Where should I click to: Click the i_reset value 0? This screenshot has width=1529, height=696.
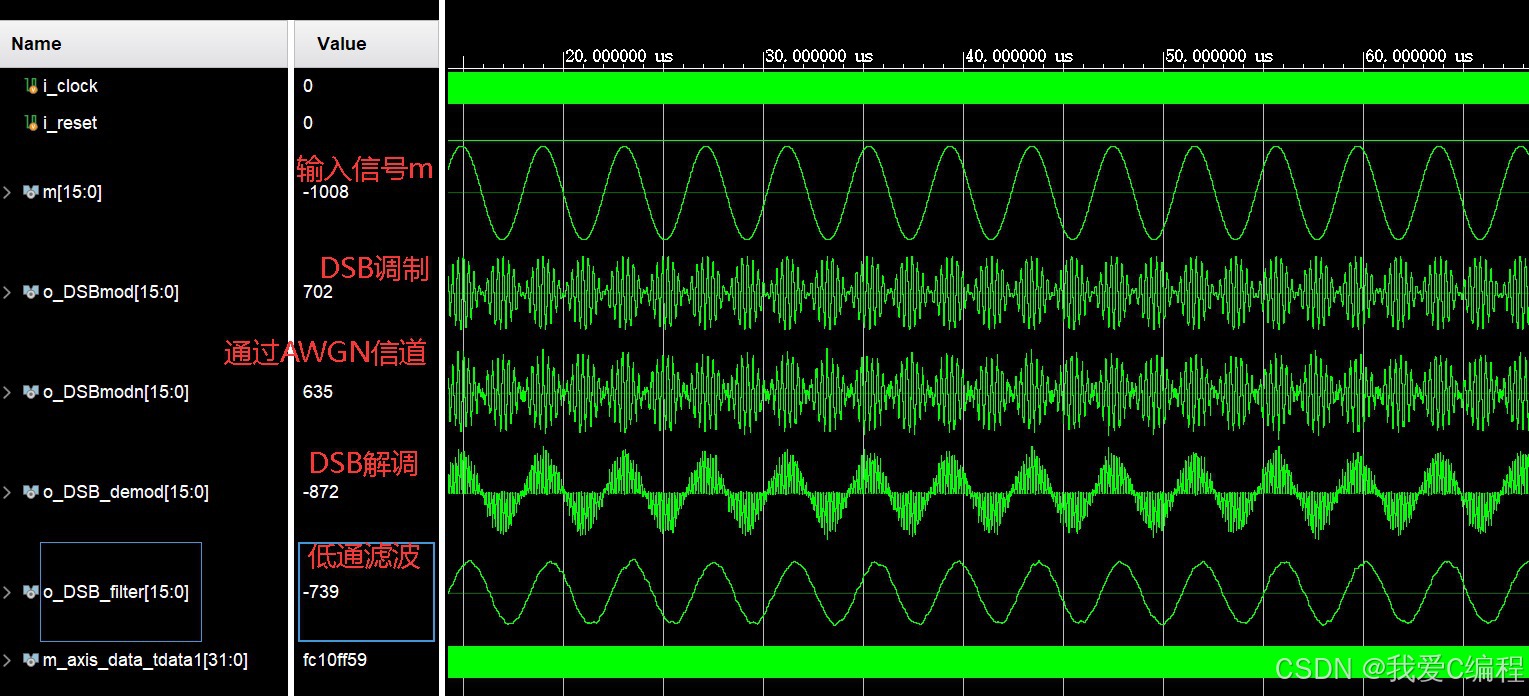pyautogui.click(x=308, y=123)
